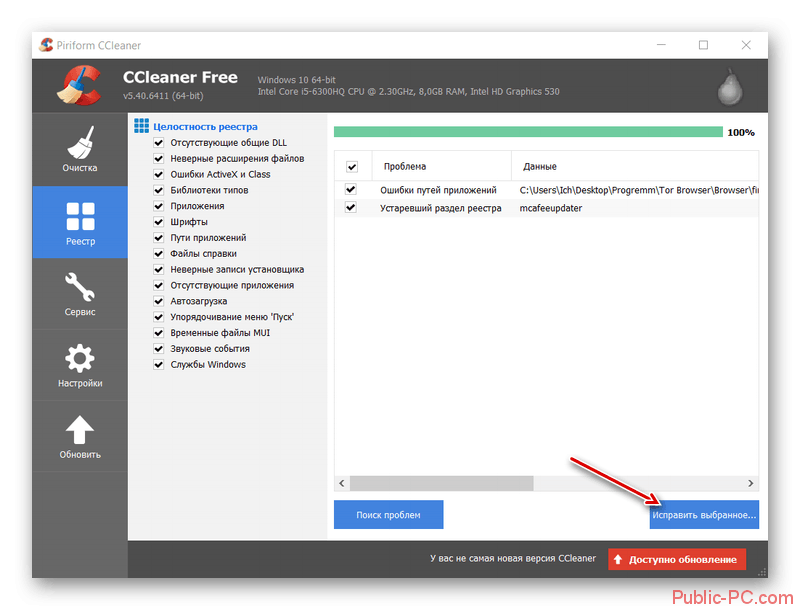Image resolution: width=800 pixels, height=610 pixels.
Task: Toggle Пути приложений checkbox
Action: pyautogui.click(x=159, y=238)
